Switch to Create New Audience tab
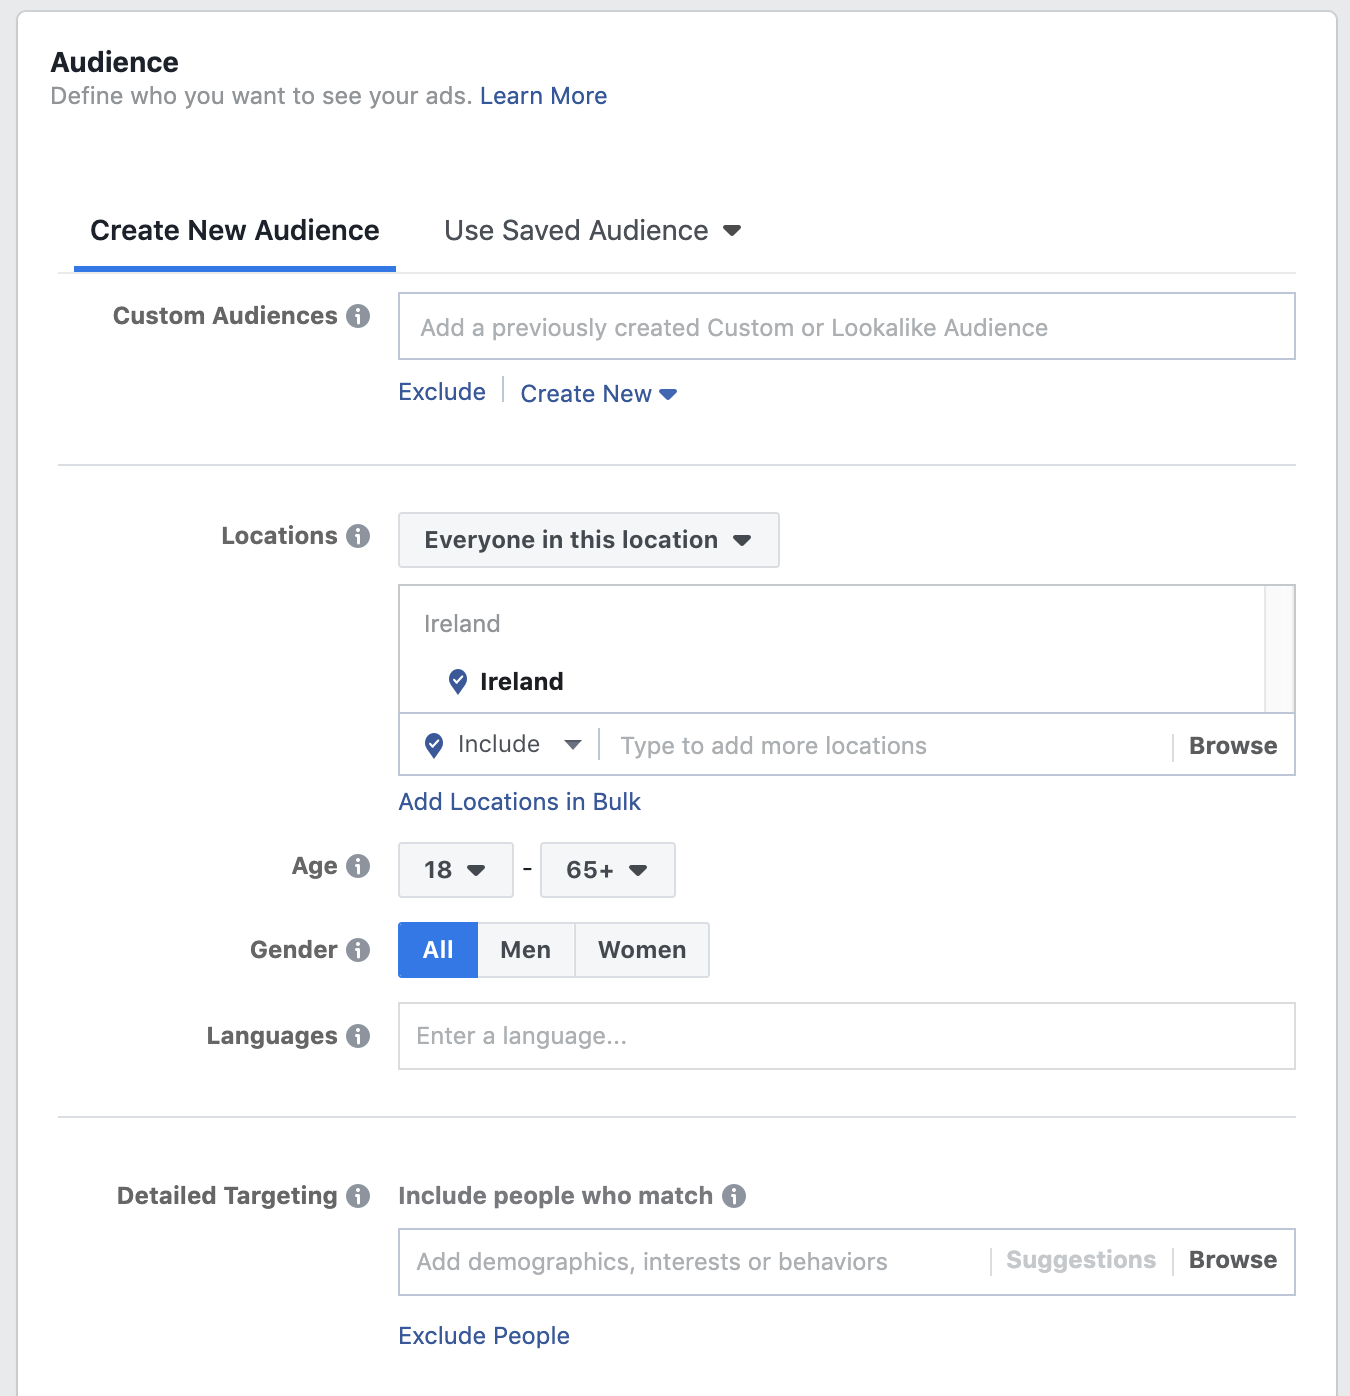Screen dimensions: 1350x1396 click(235, 231)
